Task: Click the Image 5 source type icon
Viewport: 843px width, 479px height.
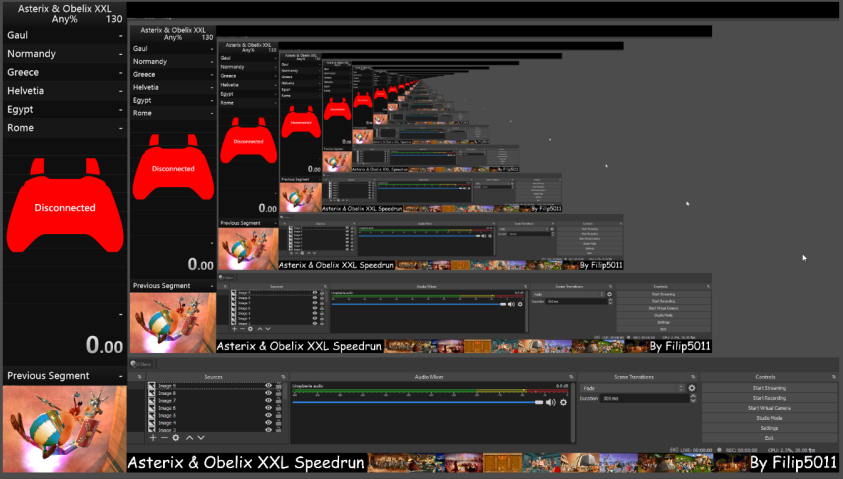Action: (152, 415)
